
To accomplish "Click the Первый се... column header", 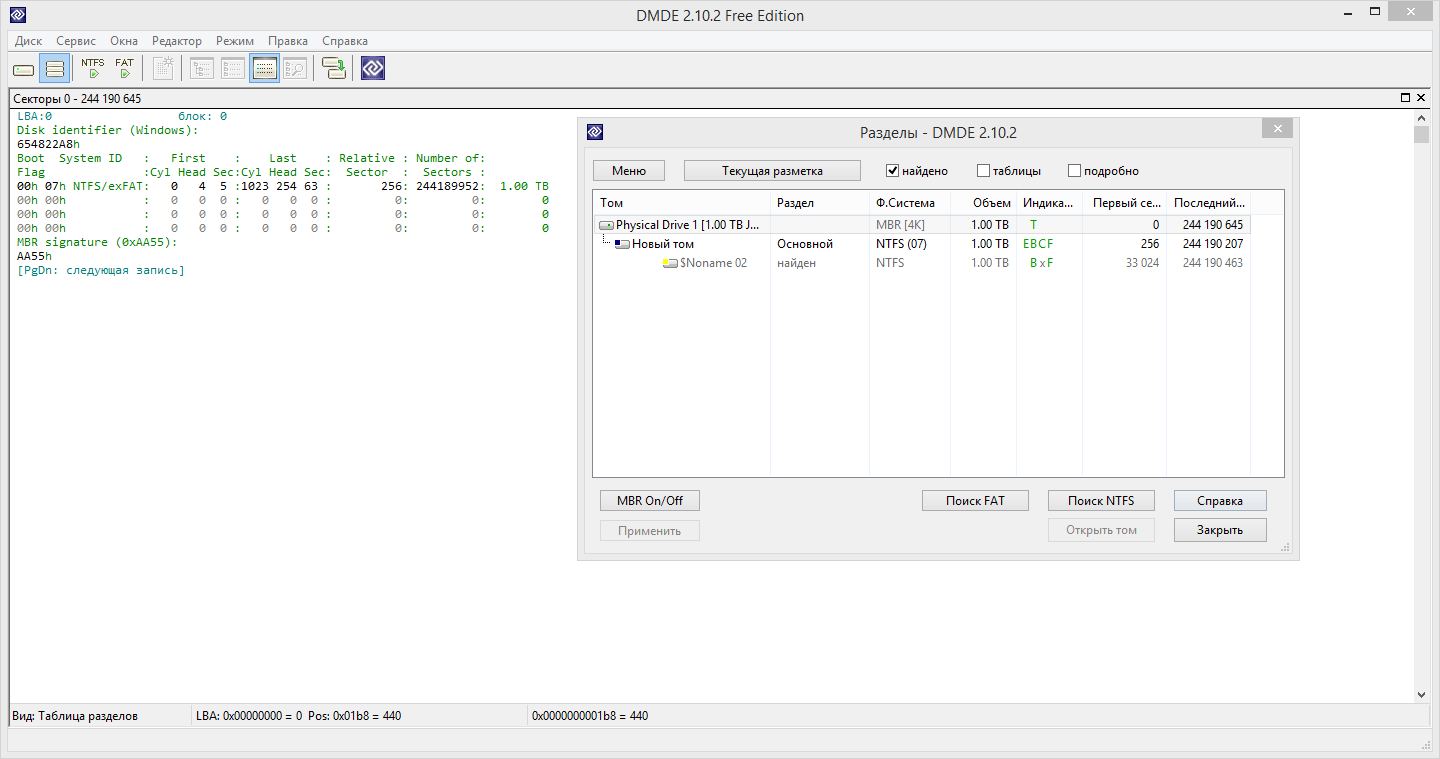I will pos(1126,203).
